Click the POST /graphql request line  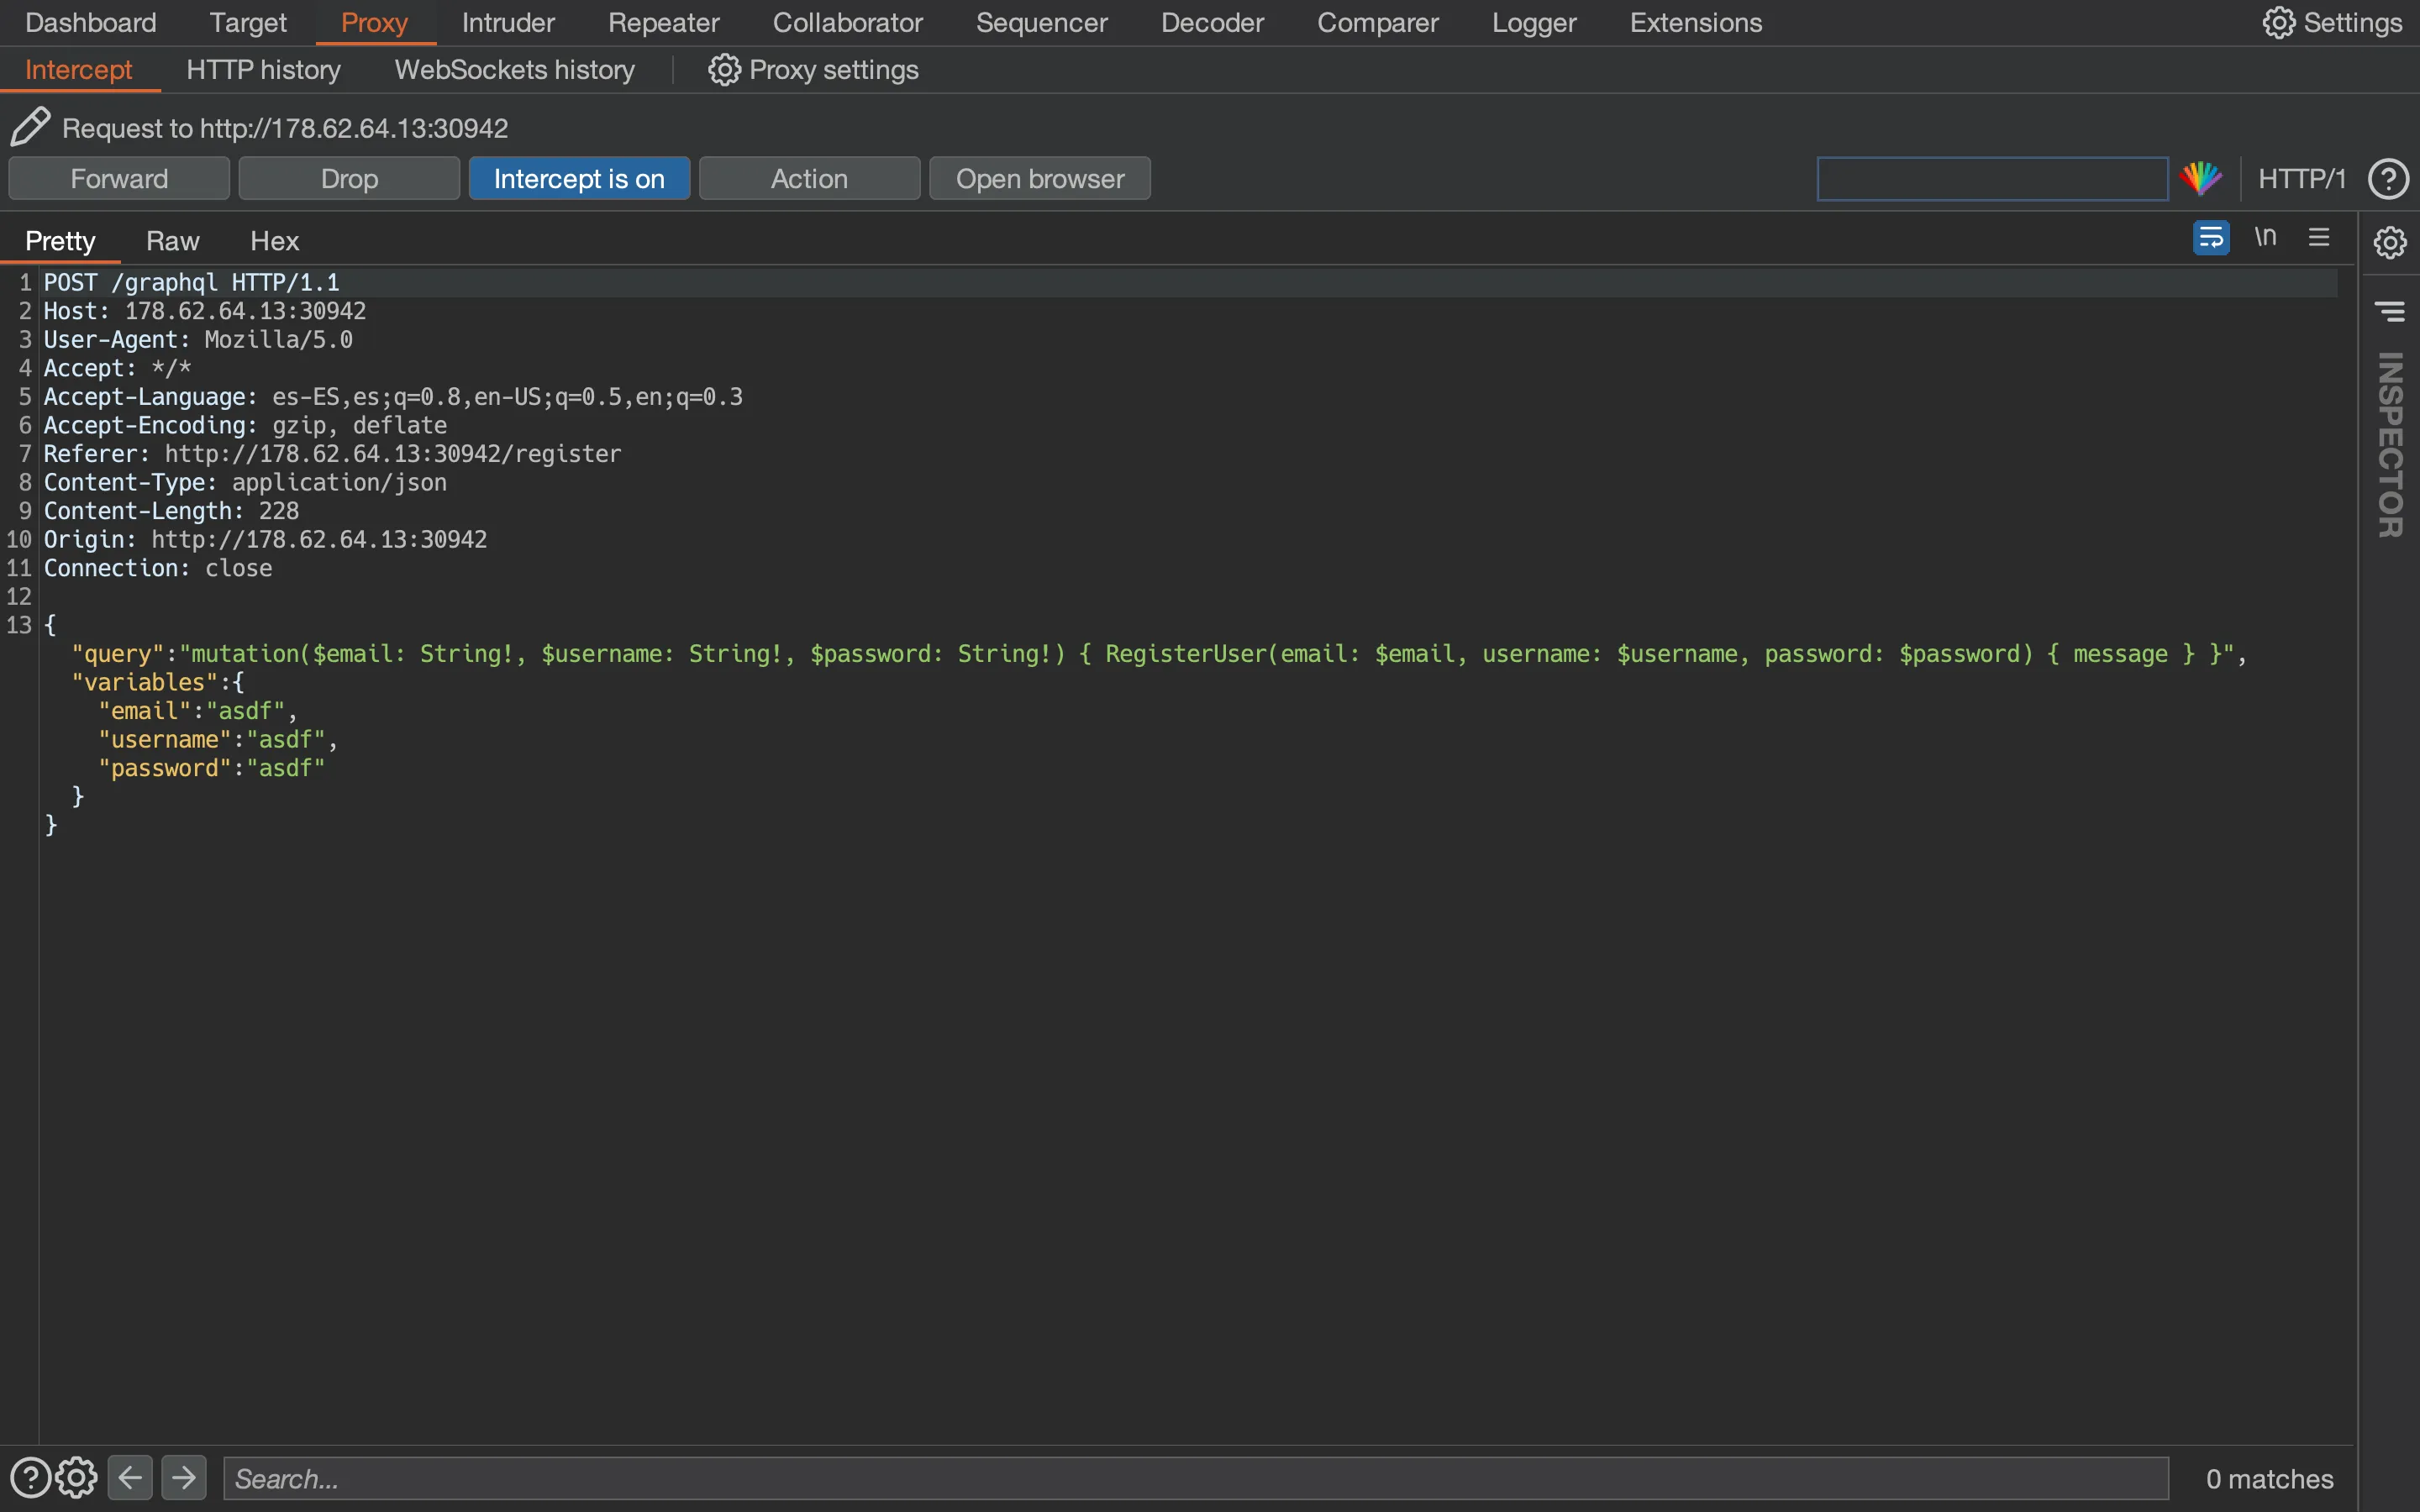tap(191, 283)
